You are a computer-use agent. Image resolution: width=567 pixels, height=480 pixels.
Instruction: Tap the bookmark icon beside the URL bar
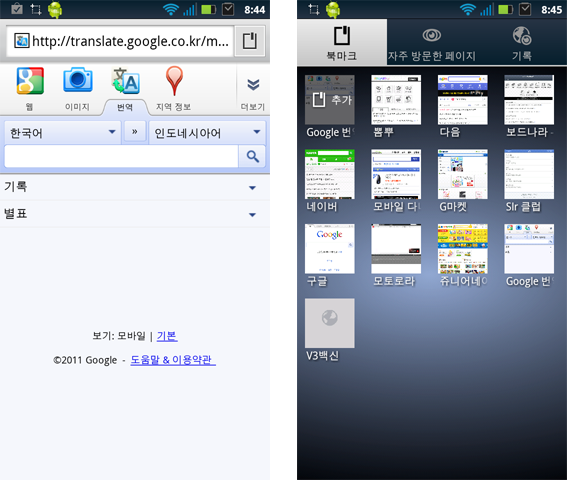click(x=250, y=41)
